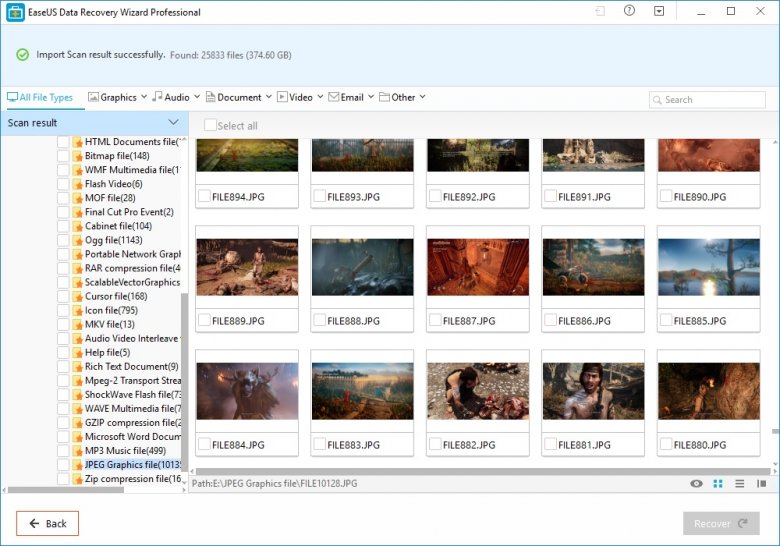This screenshot has height=546, width=780.
Task: Select the MKV file(13) tree item
Action: click(109, 325)
